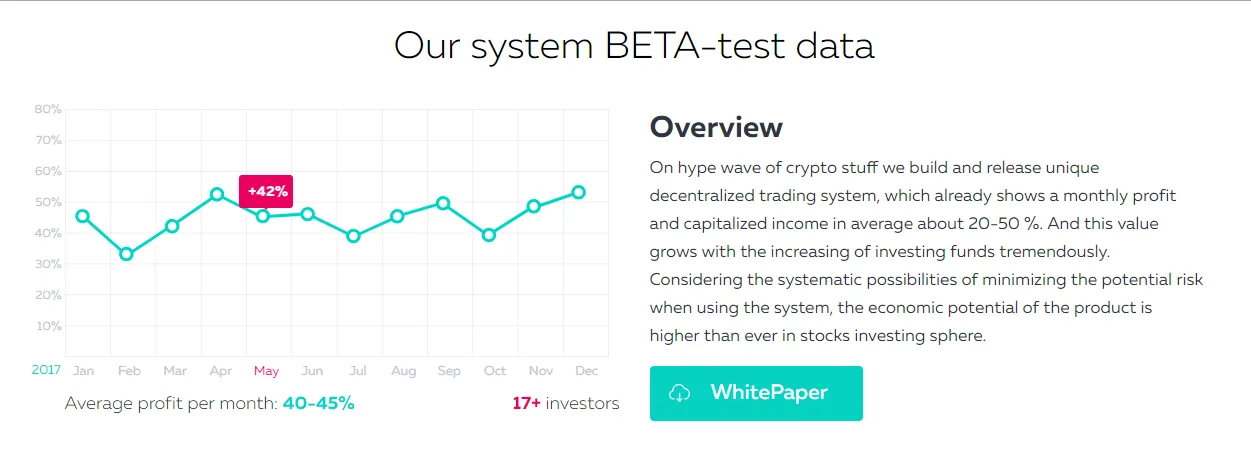
Task: Select the October data point on chart
Action: [489, 235]
